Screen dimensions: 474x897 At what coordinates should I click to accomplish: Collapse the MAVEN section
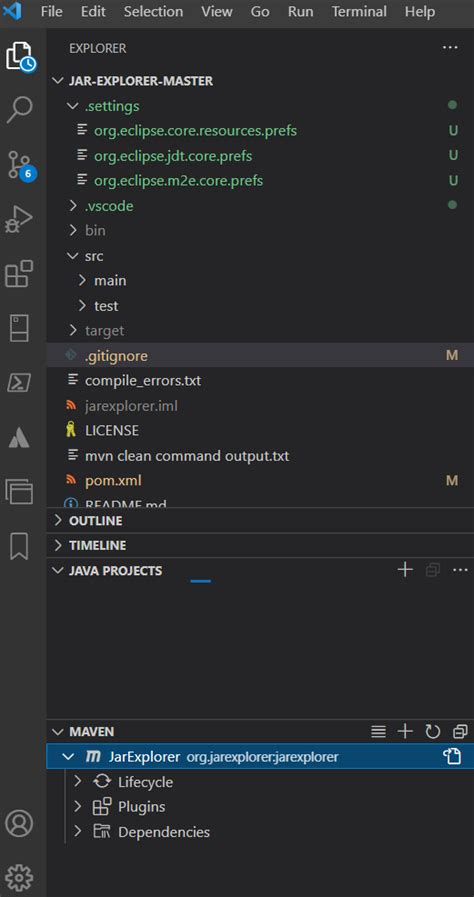coord(58,732)
